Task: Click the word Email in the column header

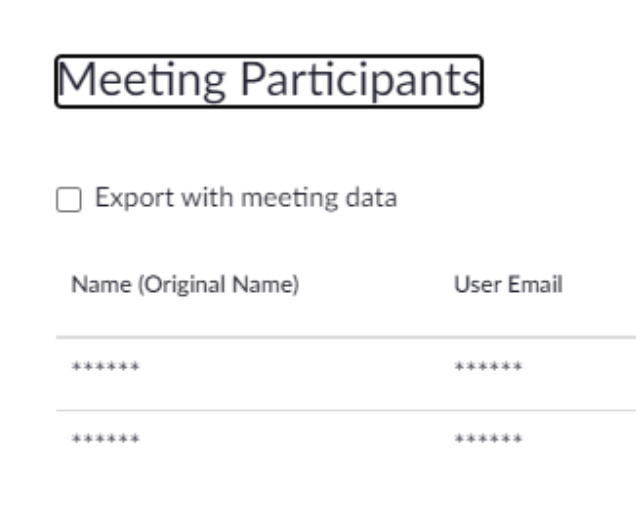Action: [x=535, y=284]
